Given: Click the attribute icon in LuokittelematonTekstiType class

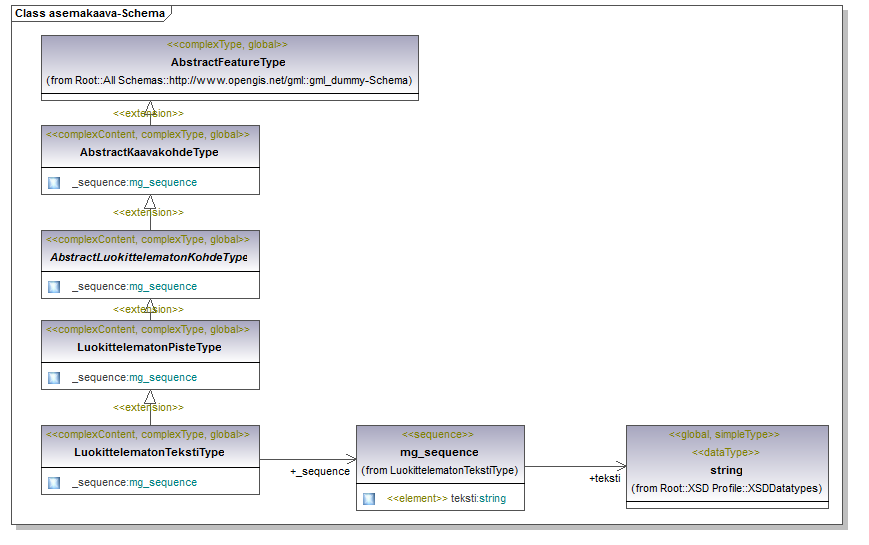Looking at the screenshot, I should click(54, 483).
